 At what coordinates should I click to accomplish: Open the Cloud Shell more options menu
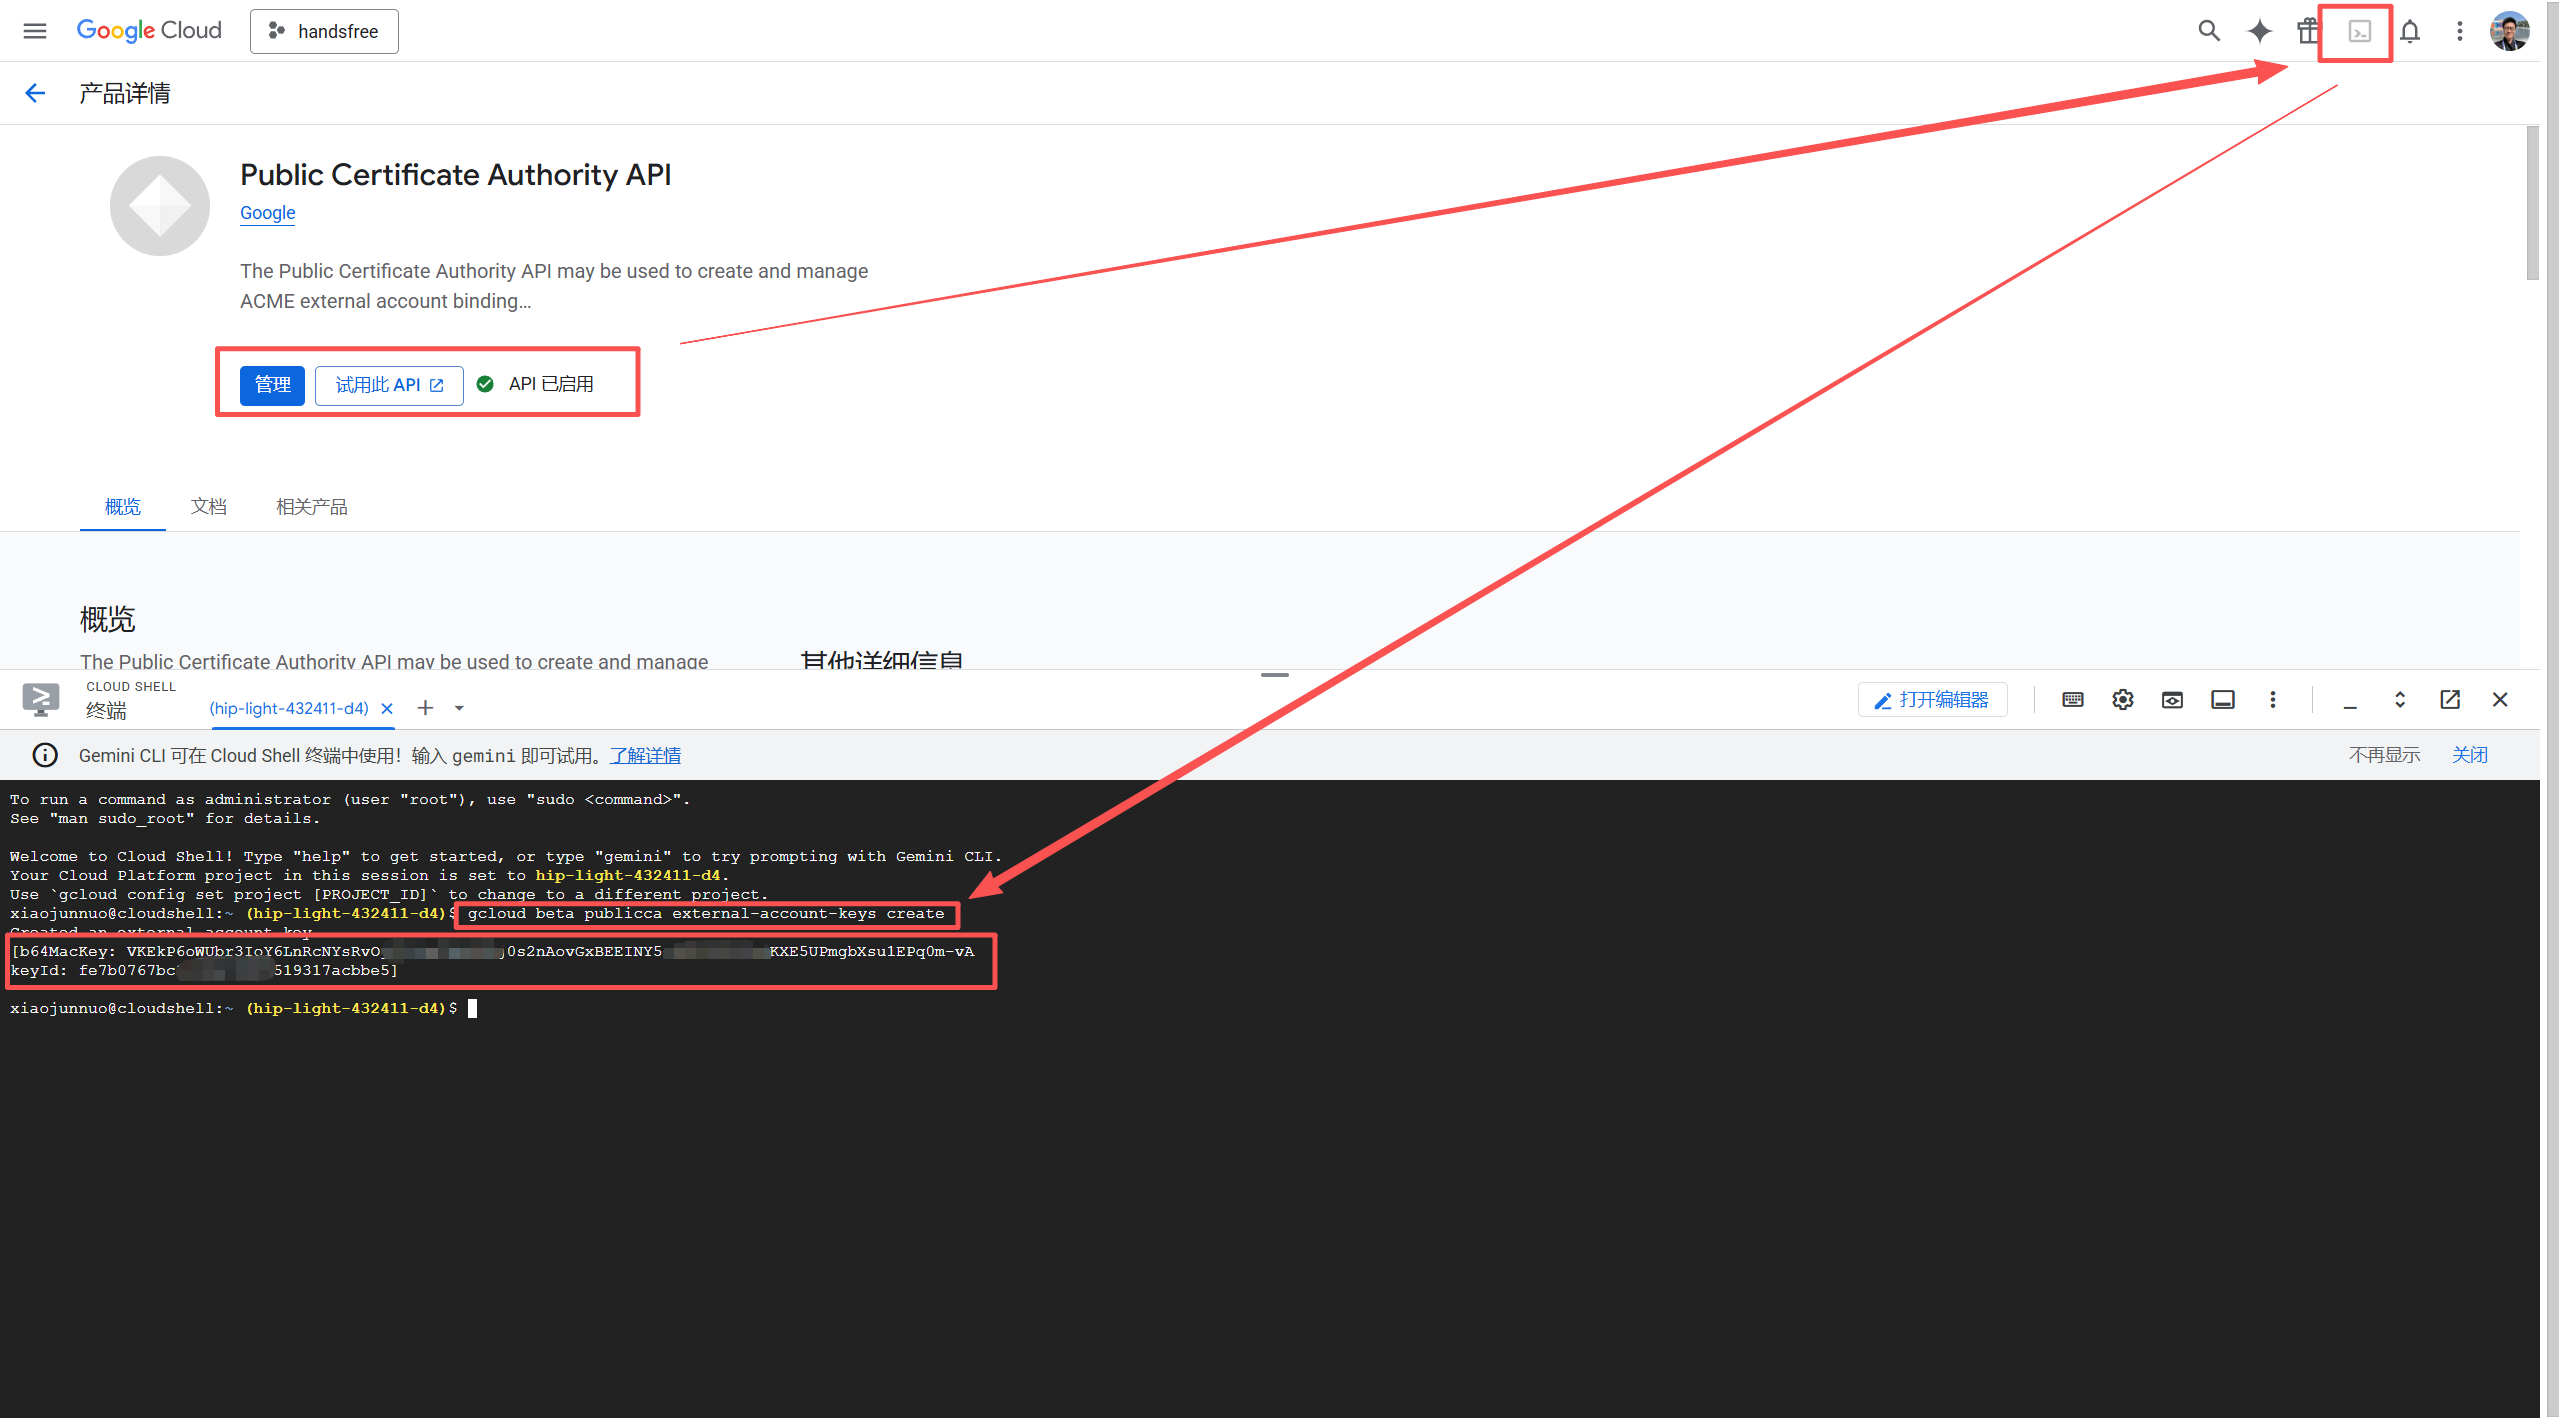(x=2272, y=700)
